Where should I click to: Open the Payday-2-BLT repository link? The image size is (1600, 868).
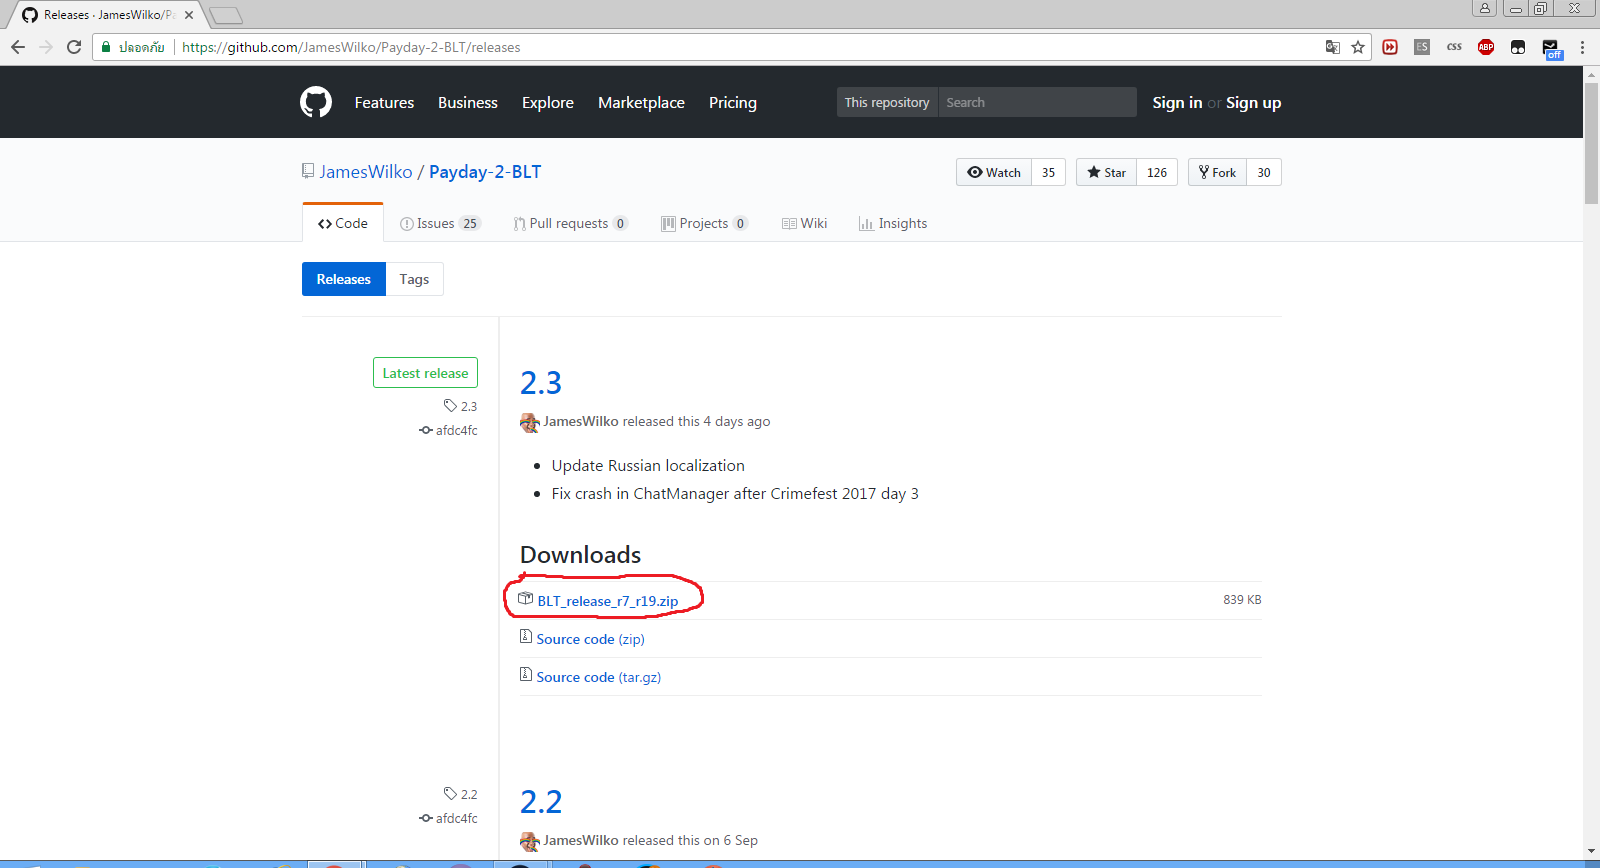(x=485, y=172)
